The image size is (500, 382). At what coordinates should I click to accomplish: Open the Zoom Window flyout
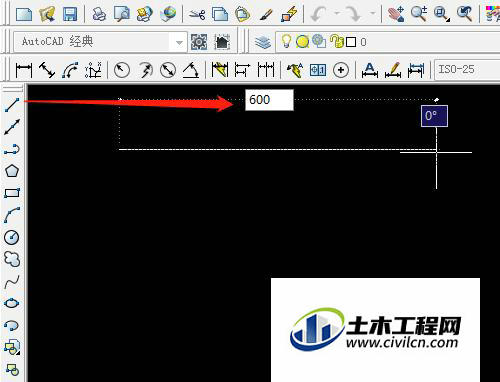pyautogui.click(x=442, y=14)
